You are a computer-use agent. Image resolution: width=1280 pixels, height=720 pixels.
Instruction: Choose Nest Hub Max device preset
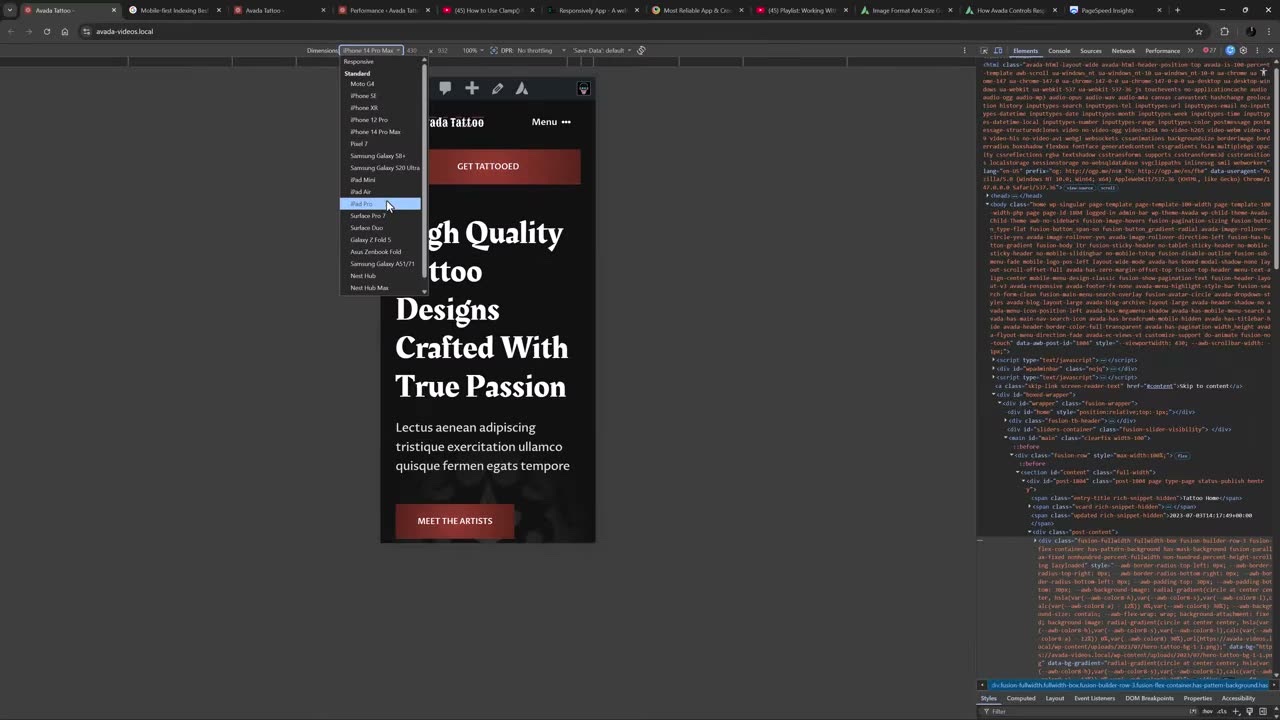380,288
